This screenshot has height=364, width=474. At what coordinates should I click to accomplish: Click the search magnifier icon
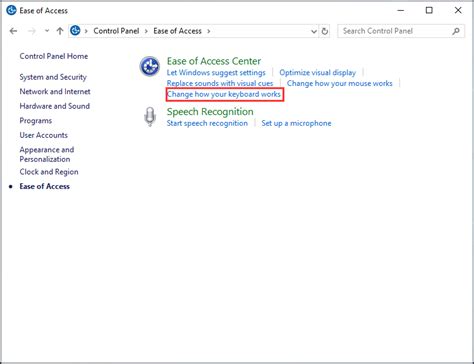456,31
